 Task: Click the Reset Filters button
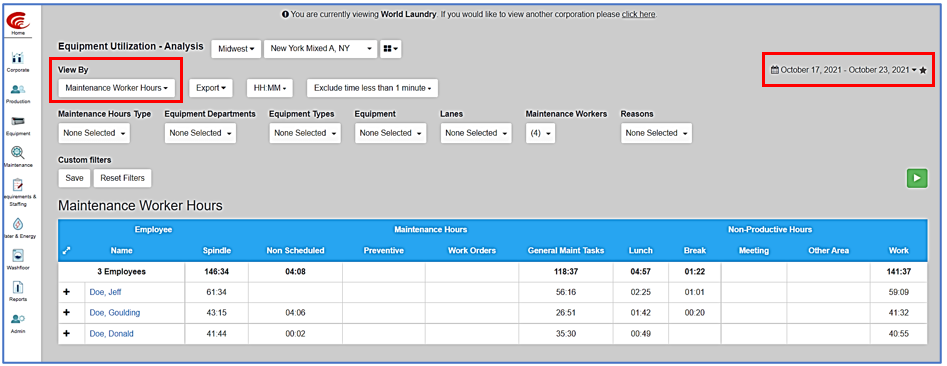coord(123,178)
